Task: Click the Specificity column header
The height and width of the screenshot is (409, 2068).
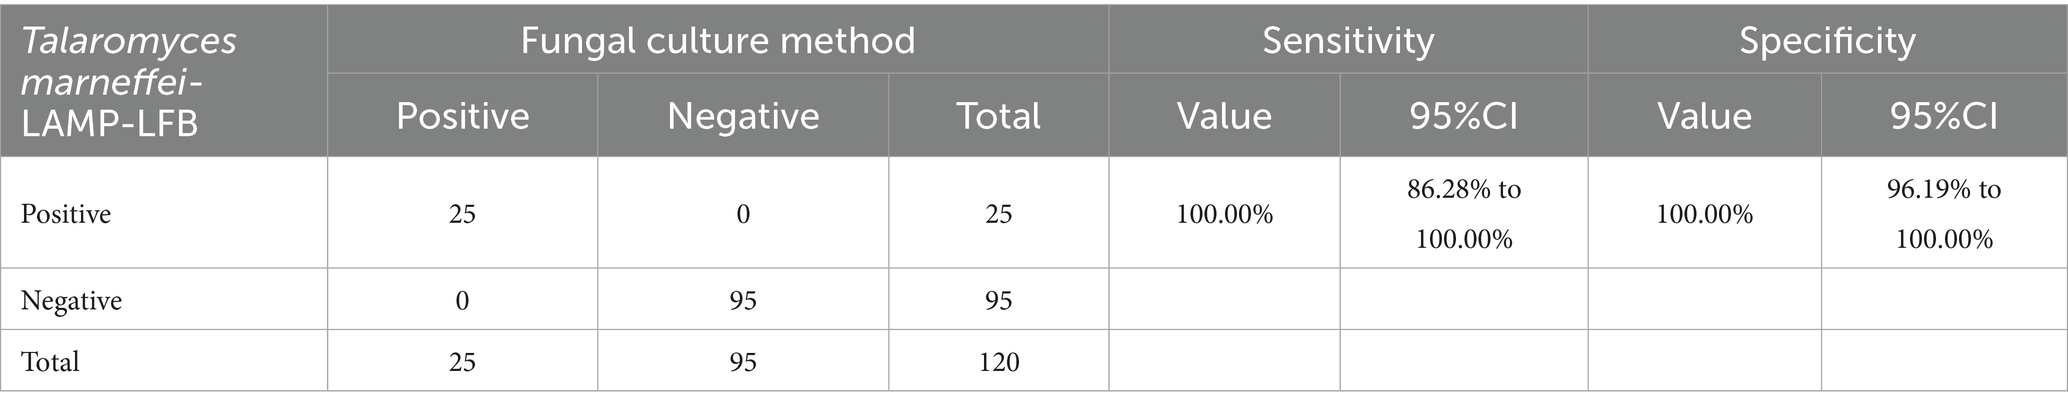Action: 1827,40
